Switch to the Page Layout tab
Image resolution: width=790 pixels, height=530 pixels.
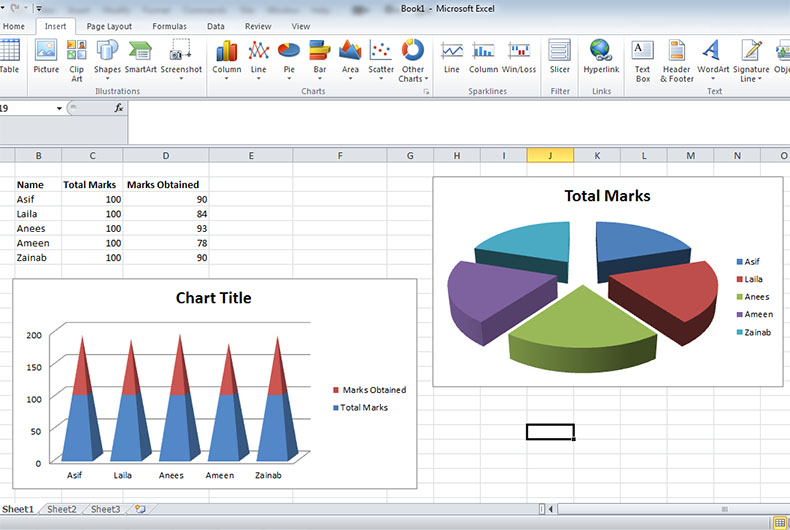109,26
